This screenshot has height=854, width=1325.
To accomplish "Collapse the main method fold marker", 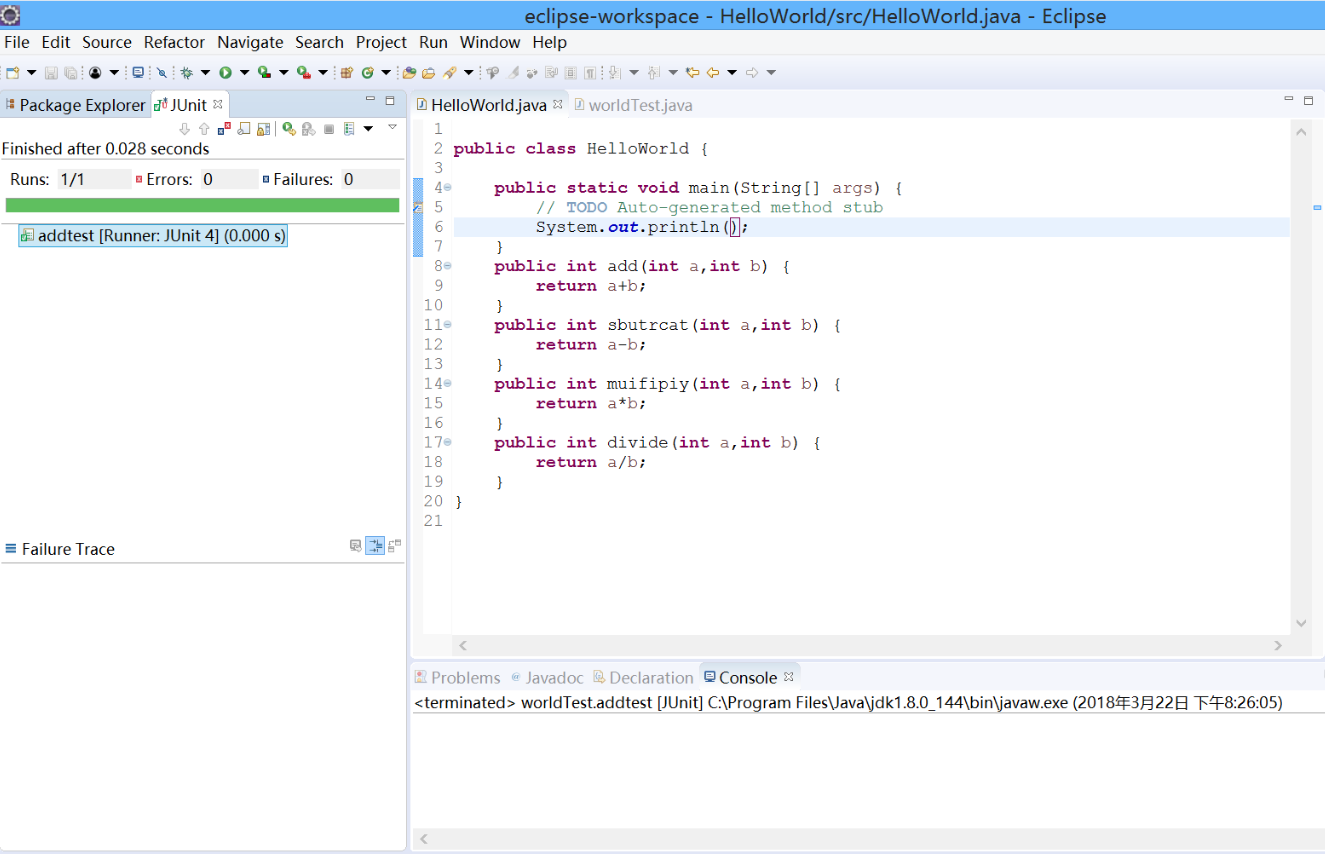I will [x=448, y=187].
